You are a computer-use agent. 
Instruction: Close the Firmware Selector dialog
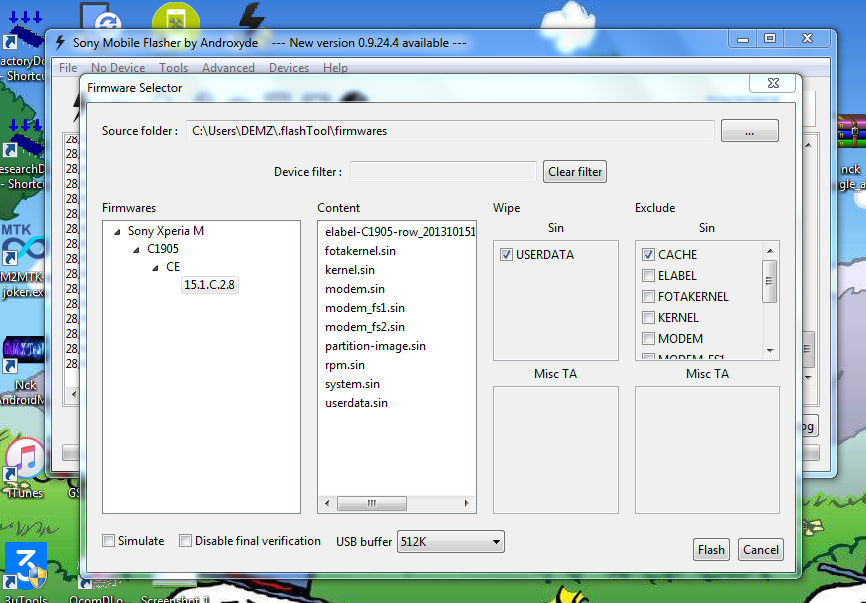(773, 83)
